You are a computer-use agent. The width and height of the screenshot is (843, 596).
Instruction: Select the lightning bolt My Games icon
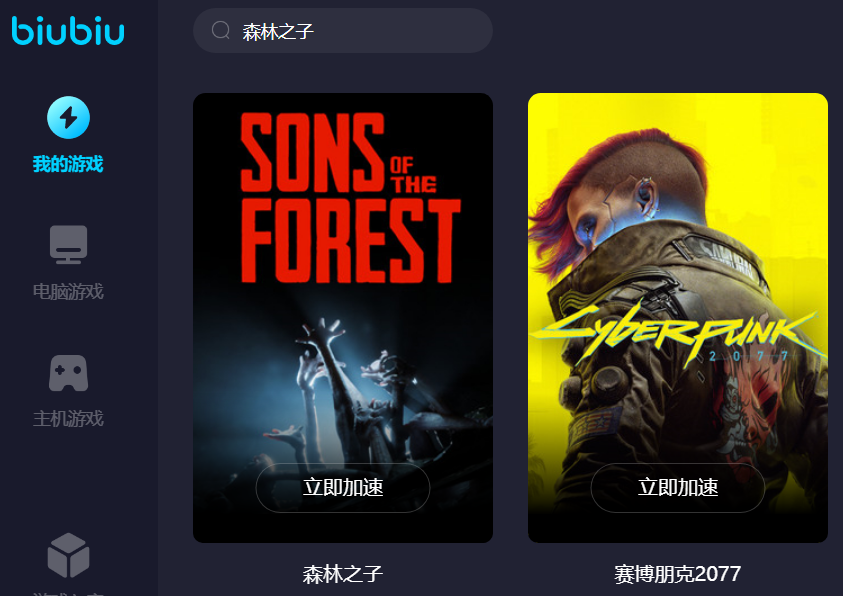tap(68, 117)
